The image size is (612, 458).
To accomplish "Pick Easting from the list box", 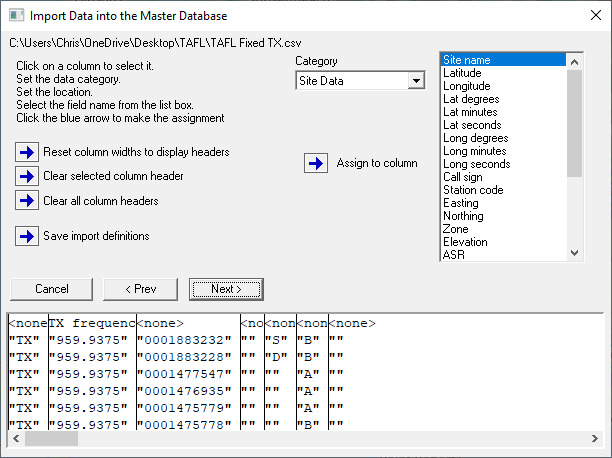I will tap(463, 203).
